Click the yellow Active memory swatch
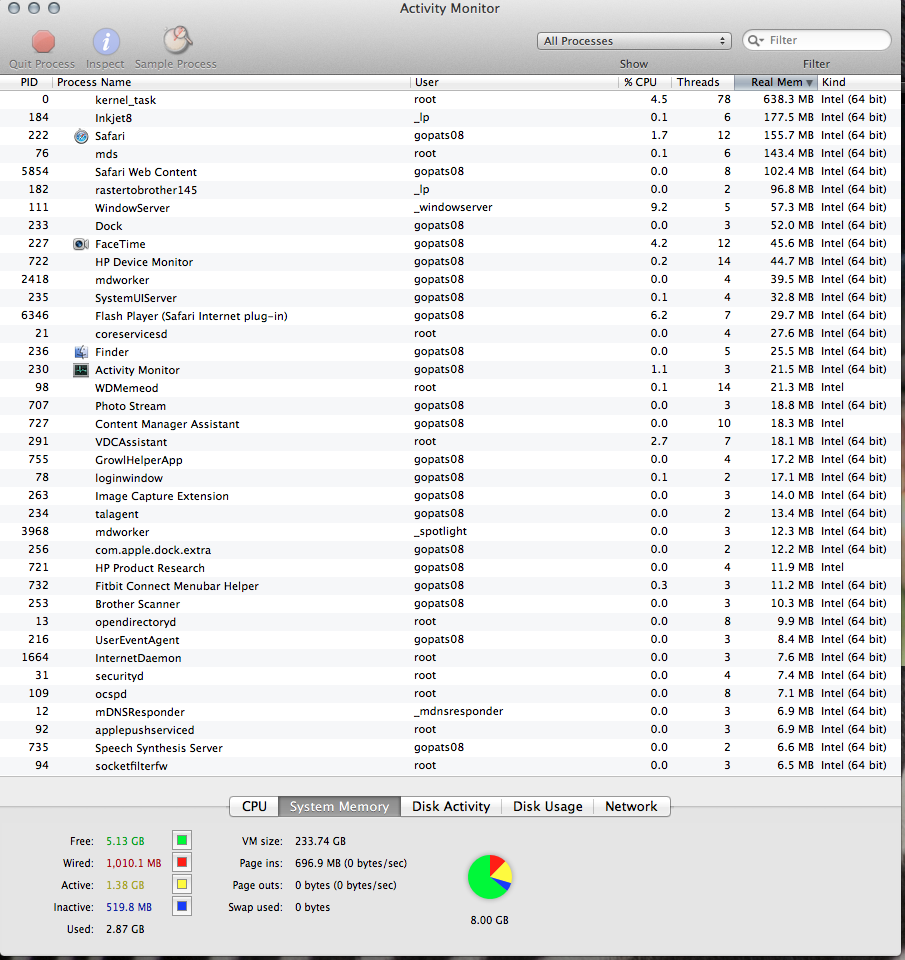 point(182,885)
